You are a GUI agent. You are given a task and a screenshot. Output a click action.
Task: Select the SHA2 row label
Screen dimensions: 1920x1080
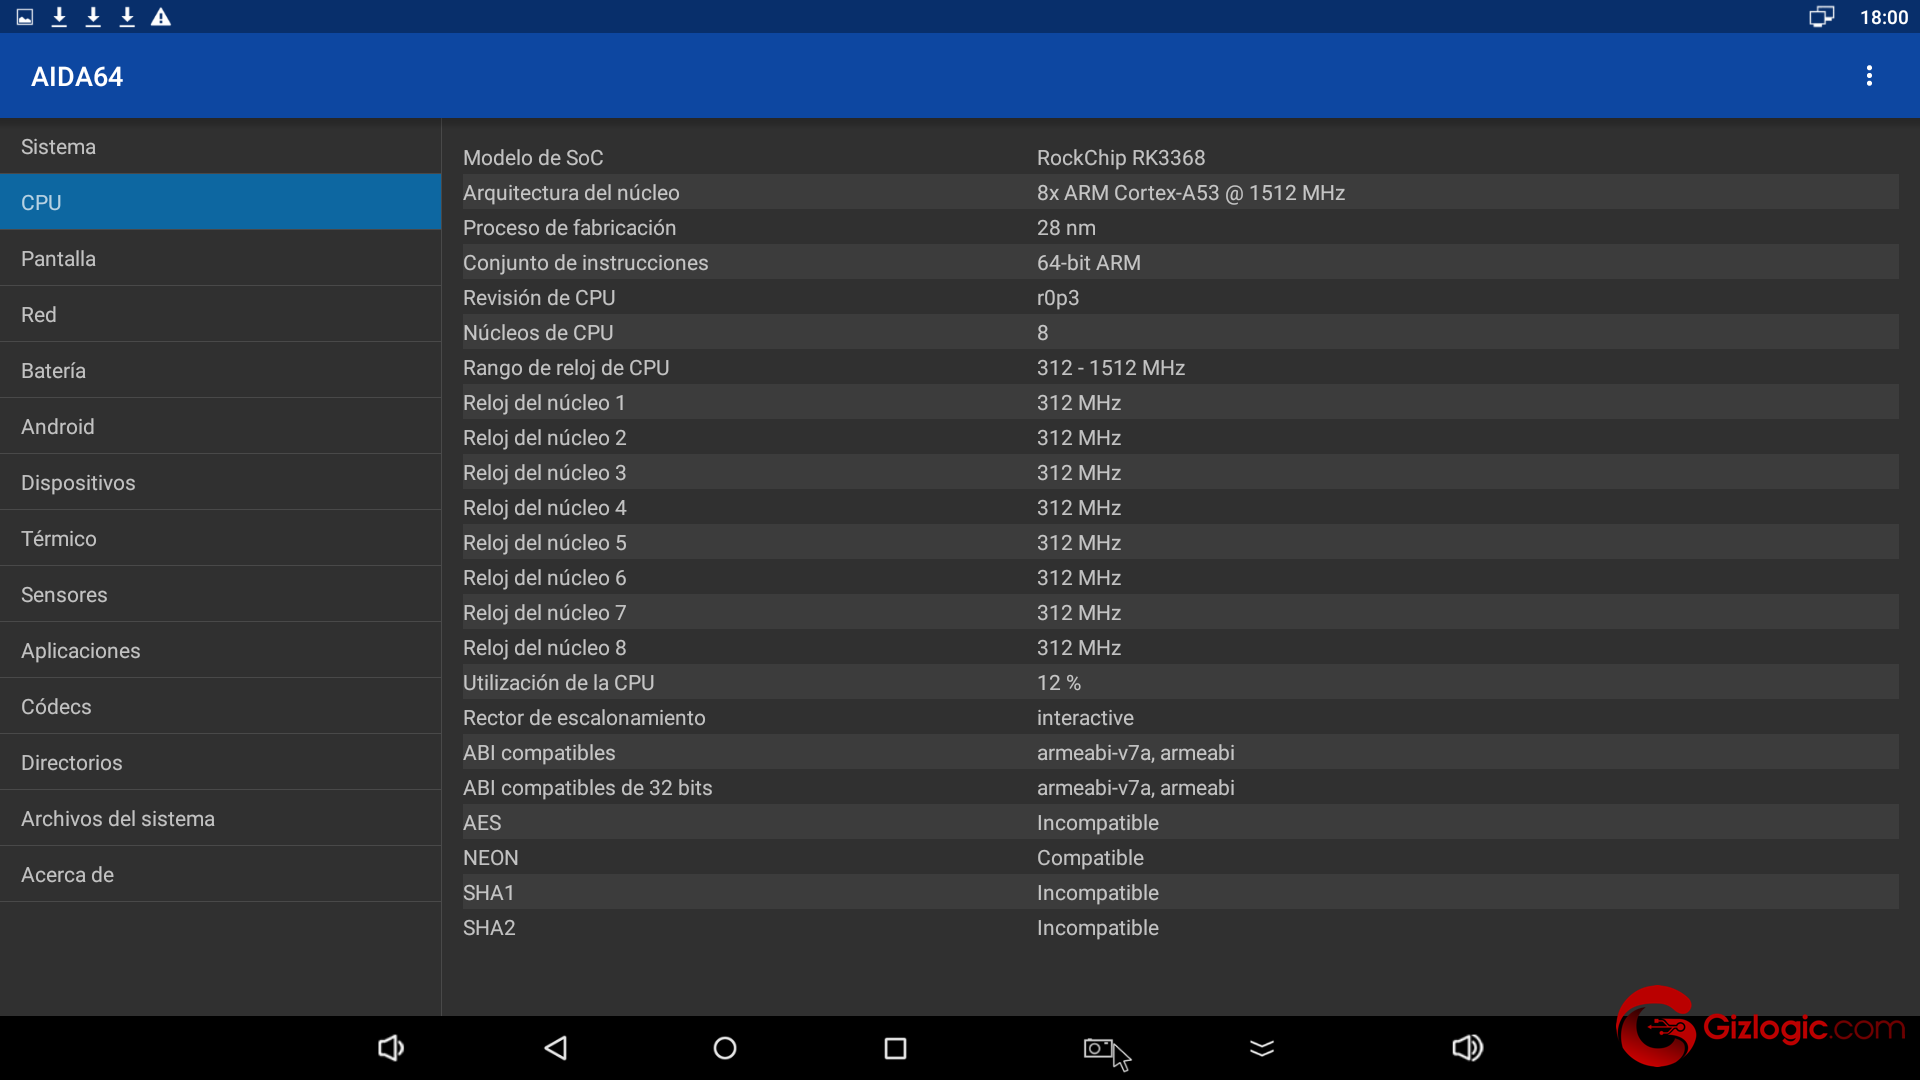[489, 927]
